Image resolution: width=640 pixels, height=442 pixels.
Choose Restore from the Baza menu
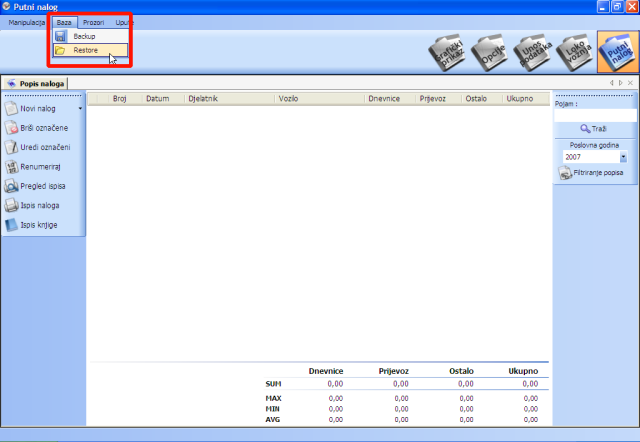91,50
